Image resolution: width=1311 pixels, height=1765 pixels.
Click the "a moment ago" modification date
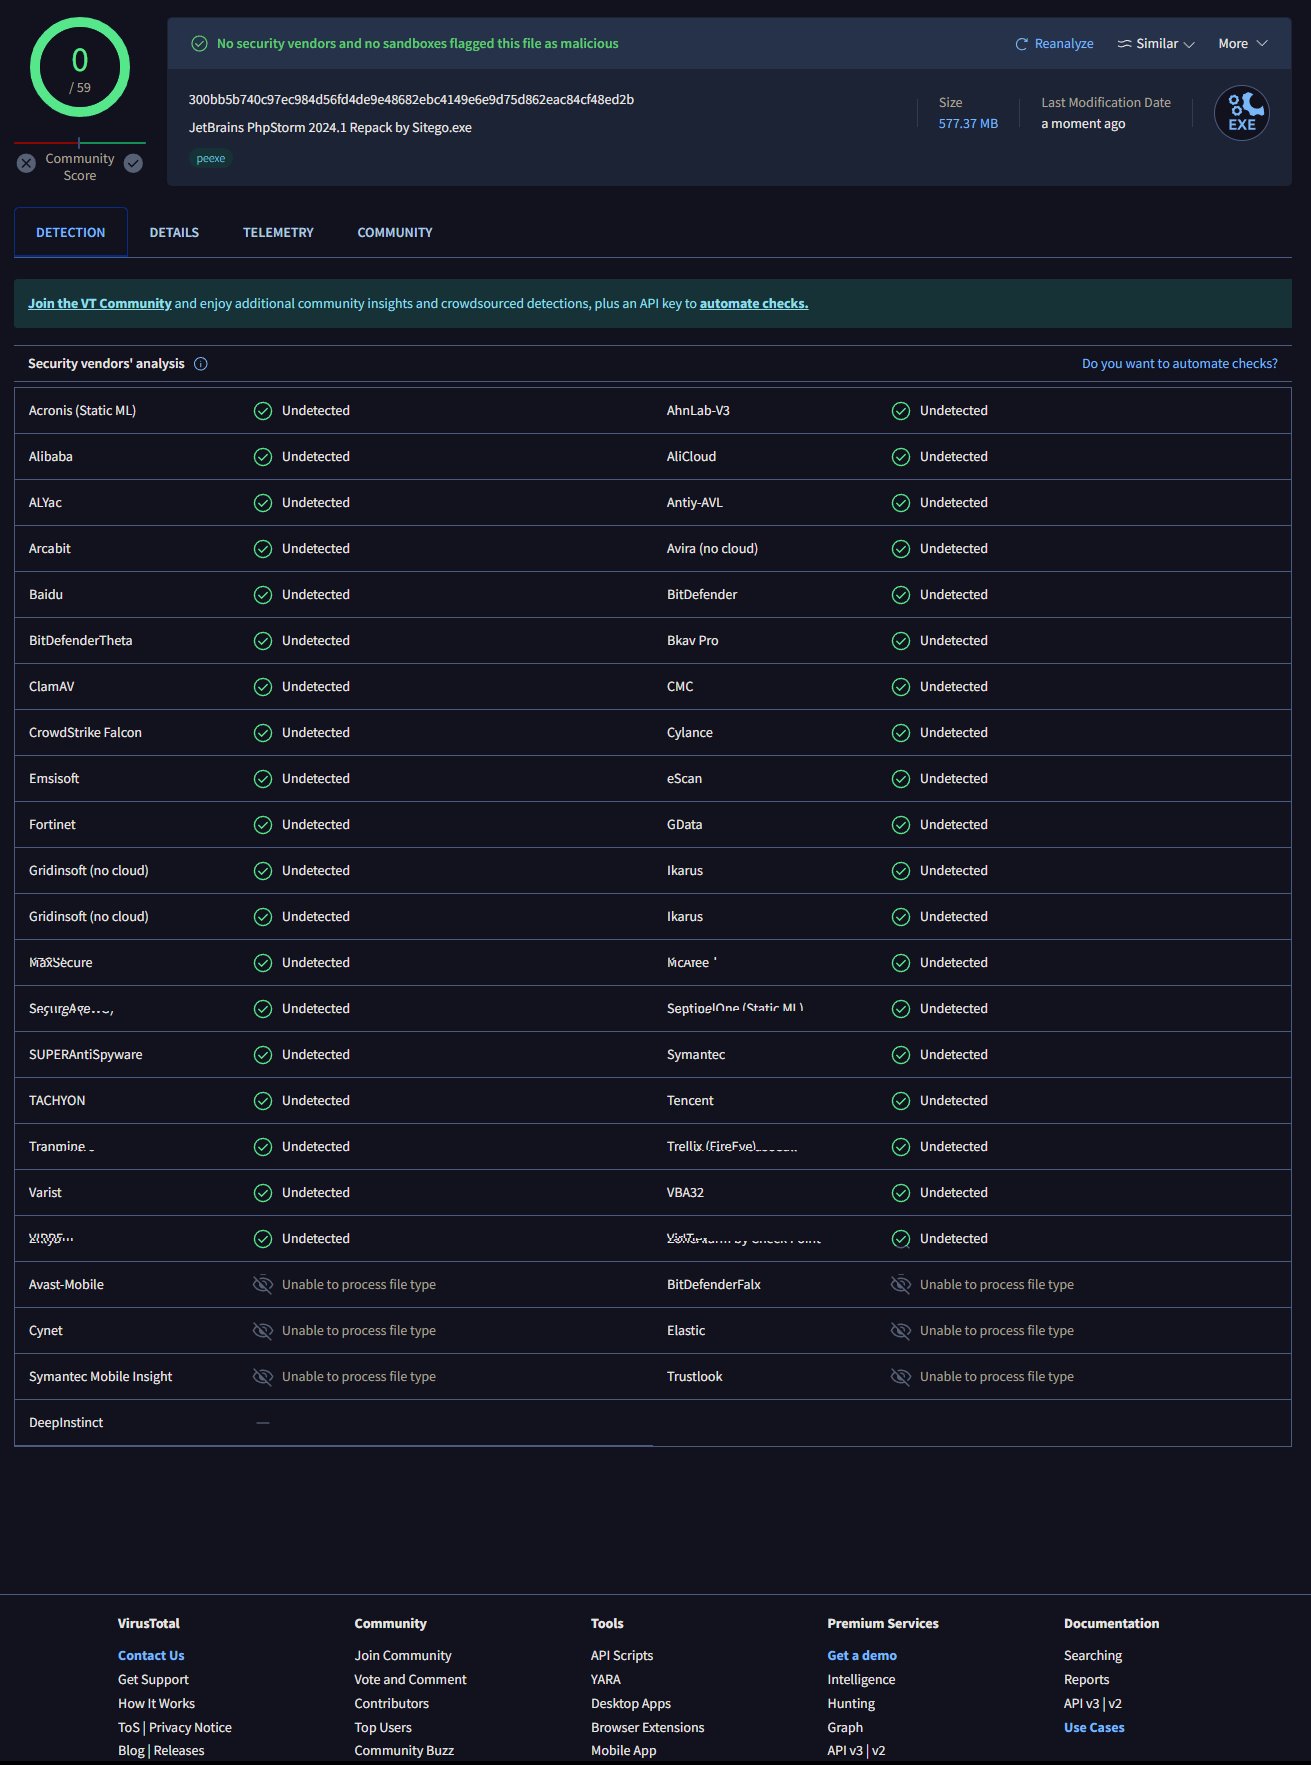coord(1083,124)
